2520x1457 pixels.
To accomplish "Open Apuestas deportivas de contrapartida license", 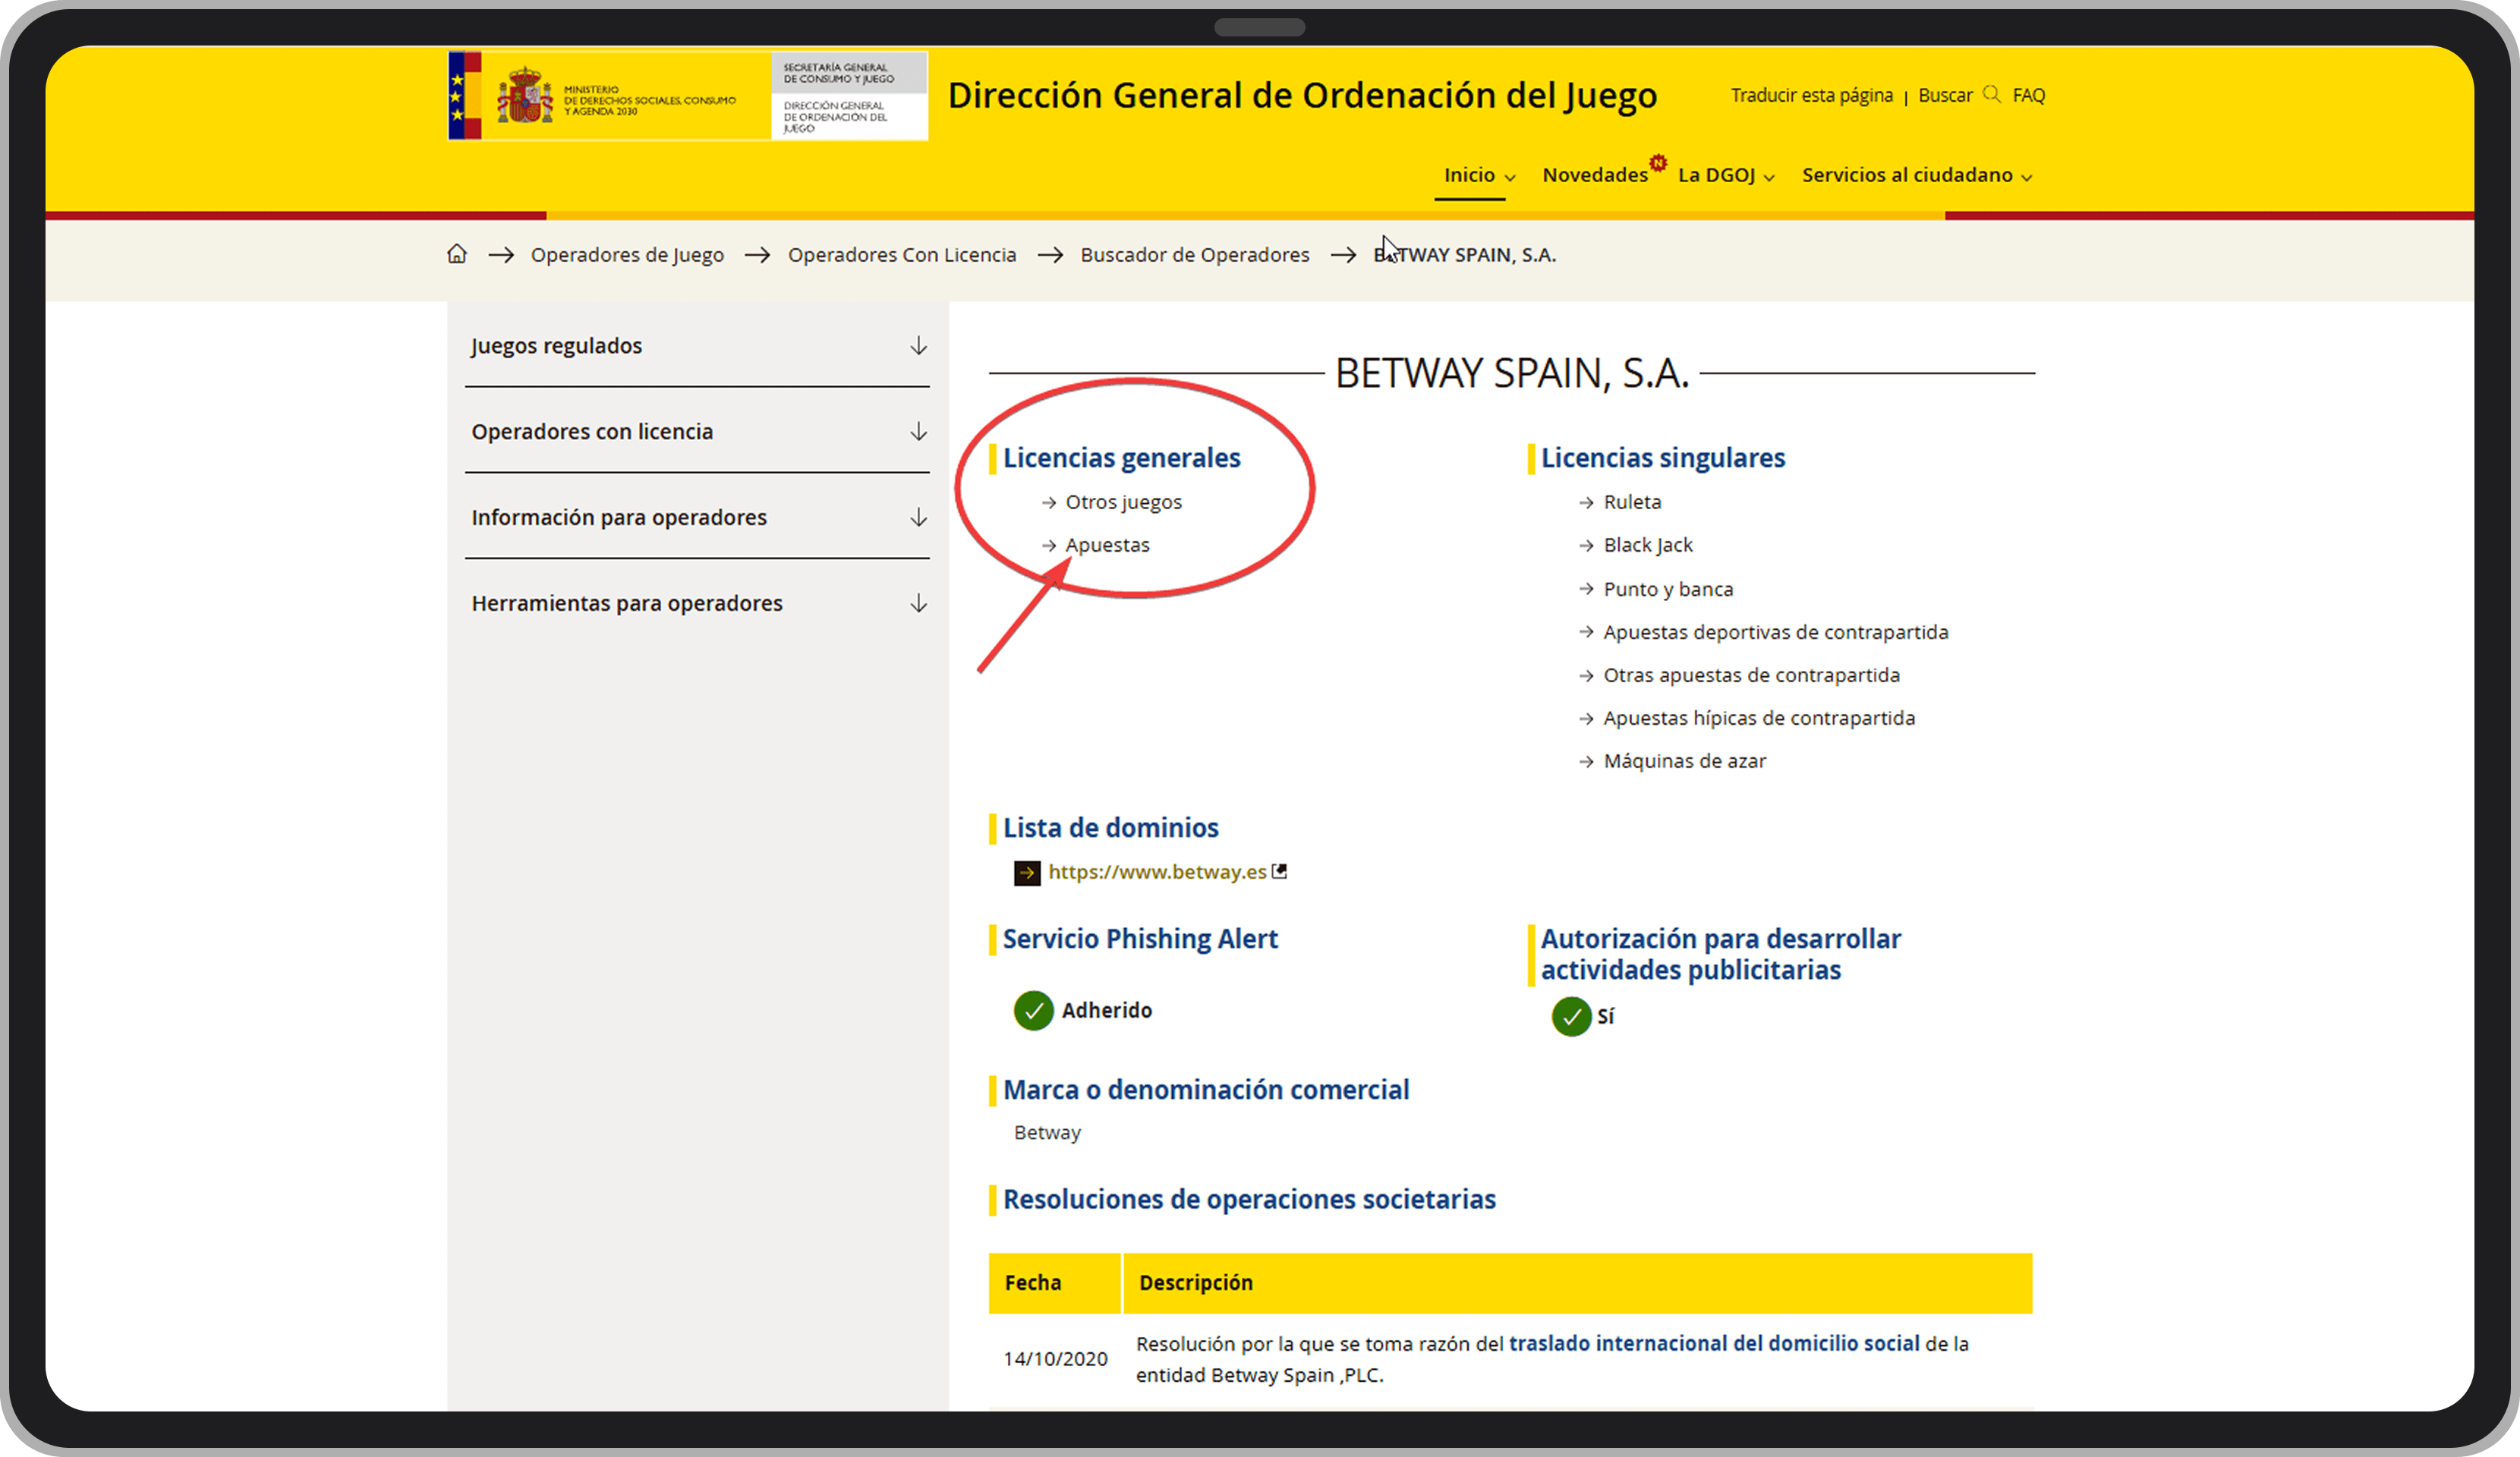I will [x=1775, y=632].
